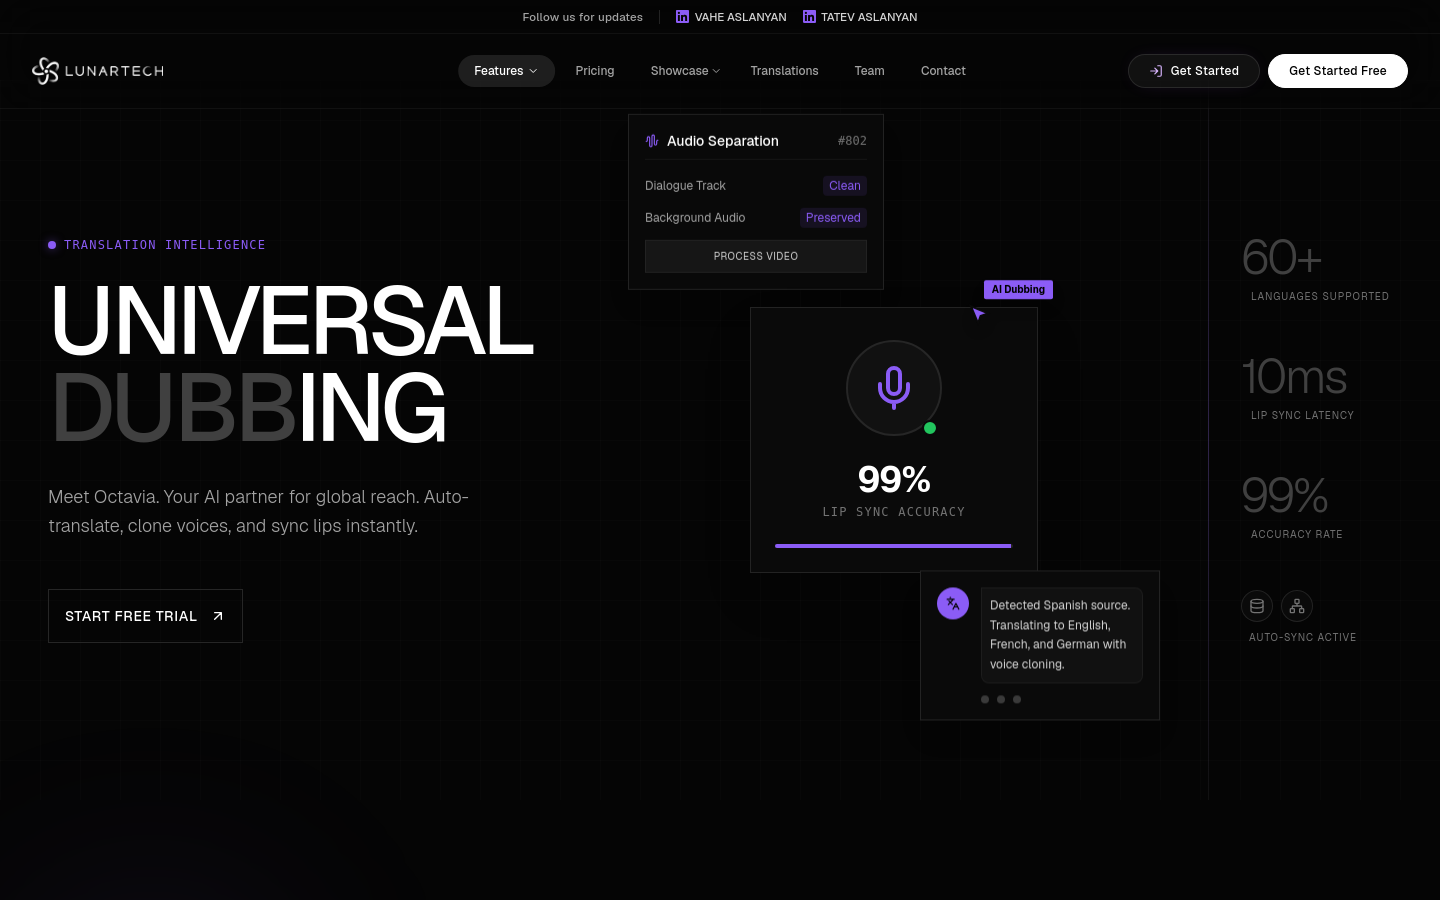Image resolution: width=1440 pixels, height=900 pixels.
Task: Click the "10ms" statistic
Action: pyautogui.click(x=1294, y=376)
